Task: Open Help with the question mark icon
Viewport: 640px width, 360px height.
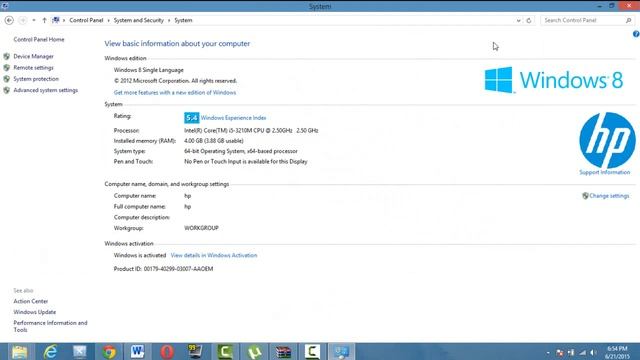Action: 636,34
